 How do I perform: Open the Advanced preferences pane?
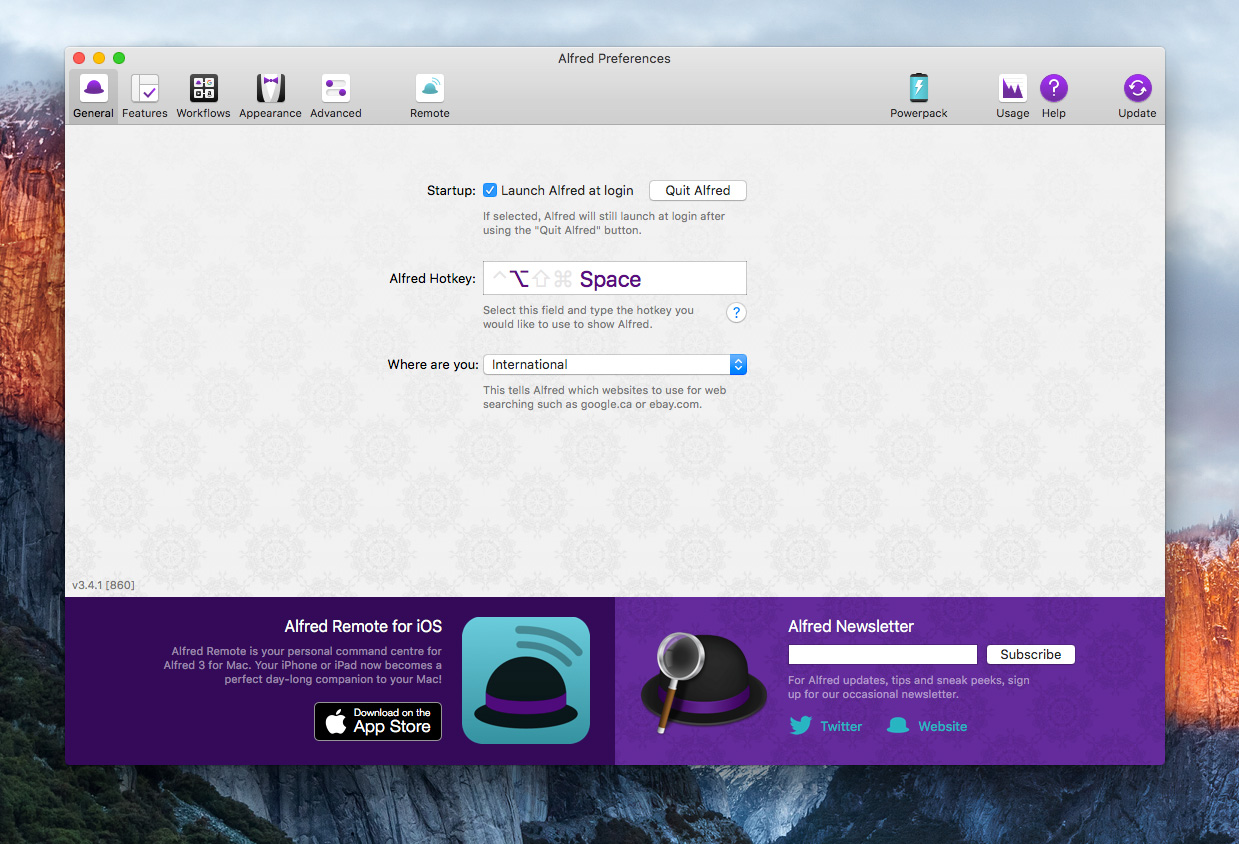(335, 95)
